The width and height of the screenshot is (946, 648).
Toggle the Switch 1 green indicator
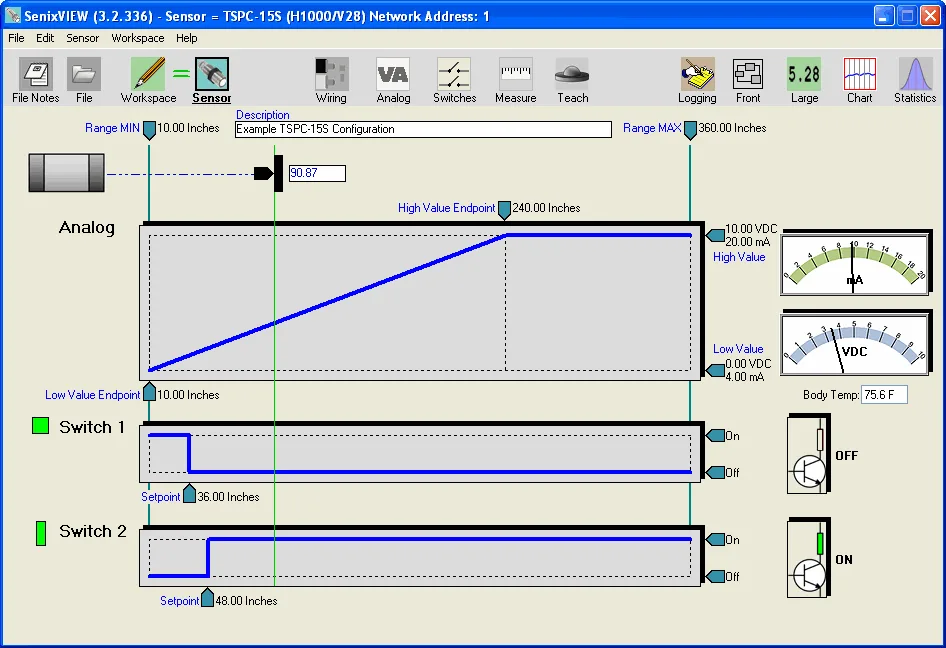pos(40,426)
